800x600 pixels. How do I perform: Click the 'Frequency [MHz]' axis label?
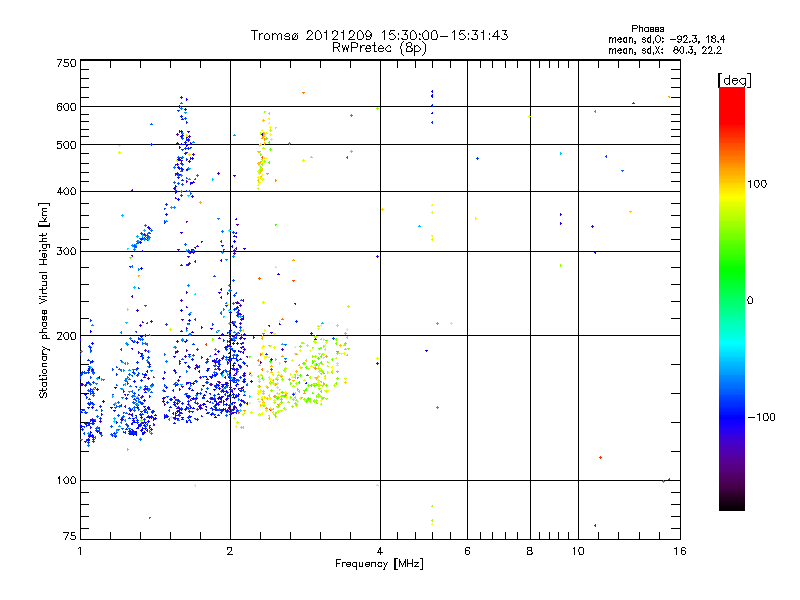(x=379, y=564)
